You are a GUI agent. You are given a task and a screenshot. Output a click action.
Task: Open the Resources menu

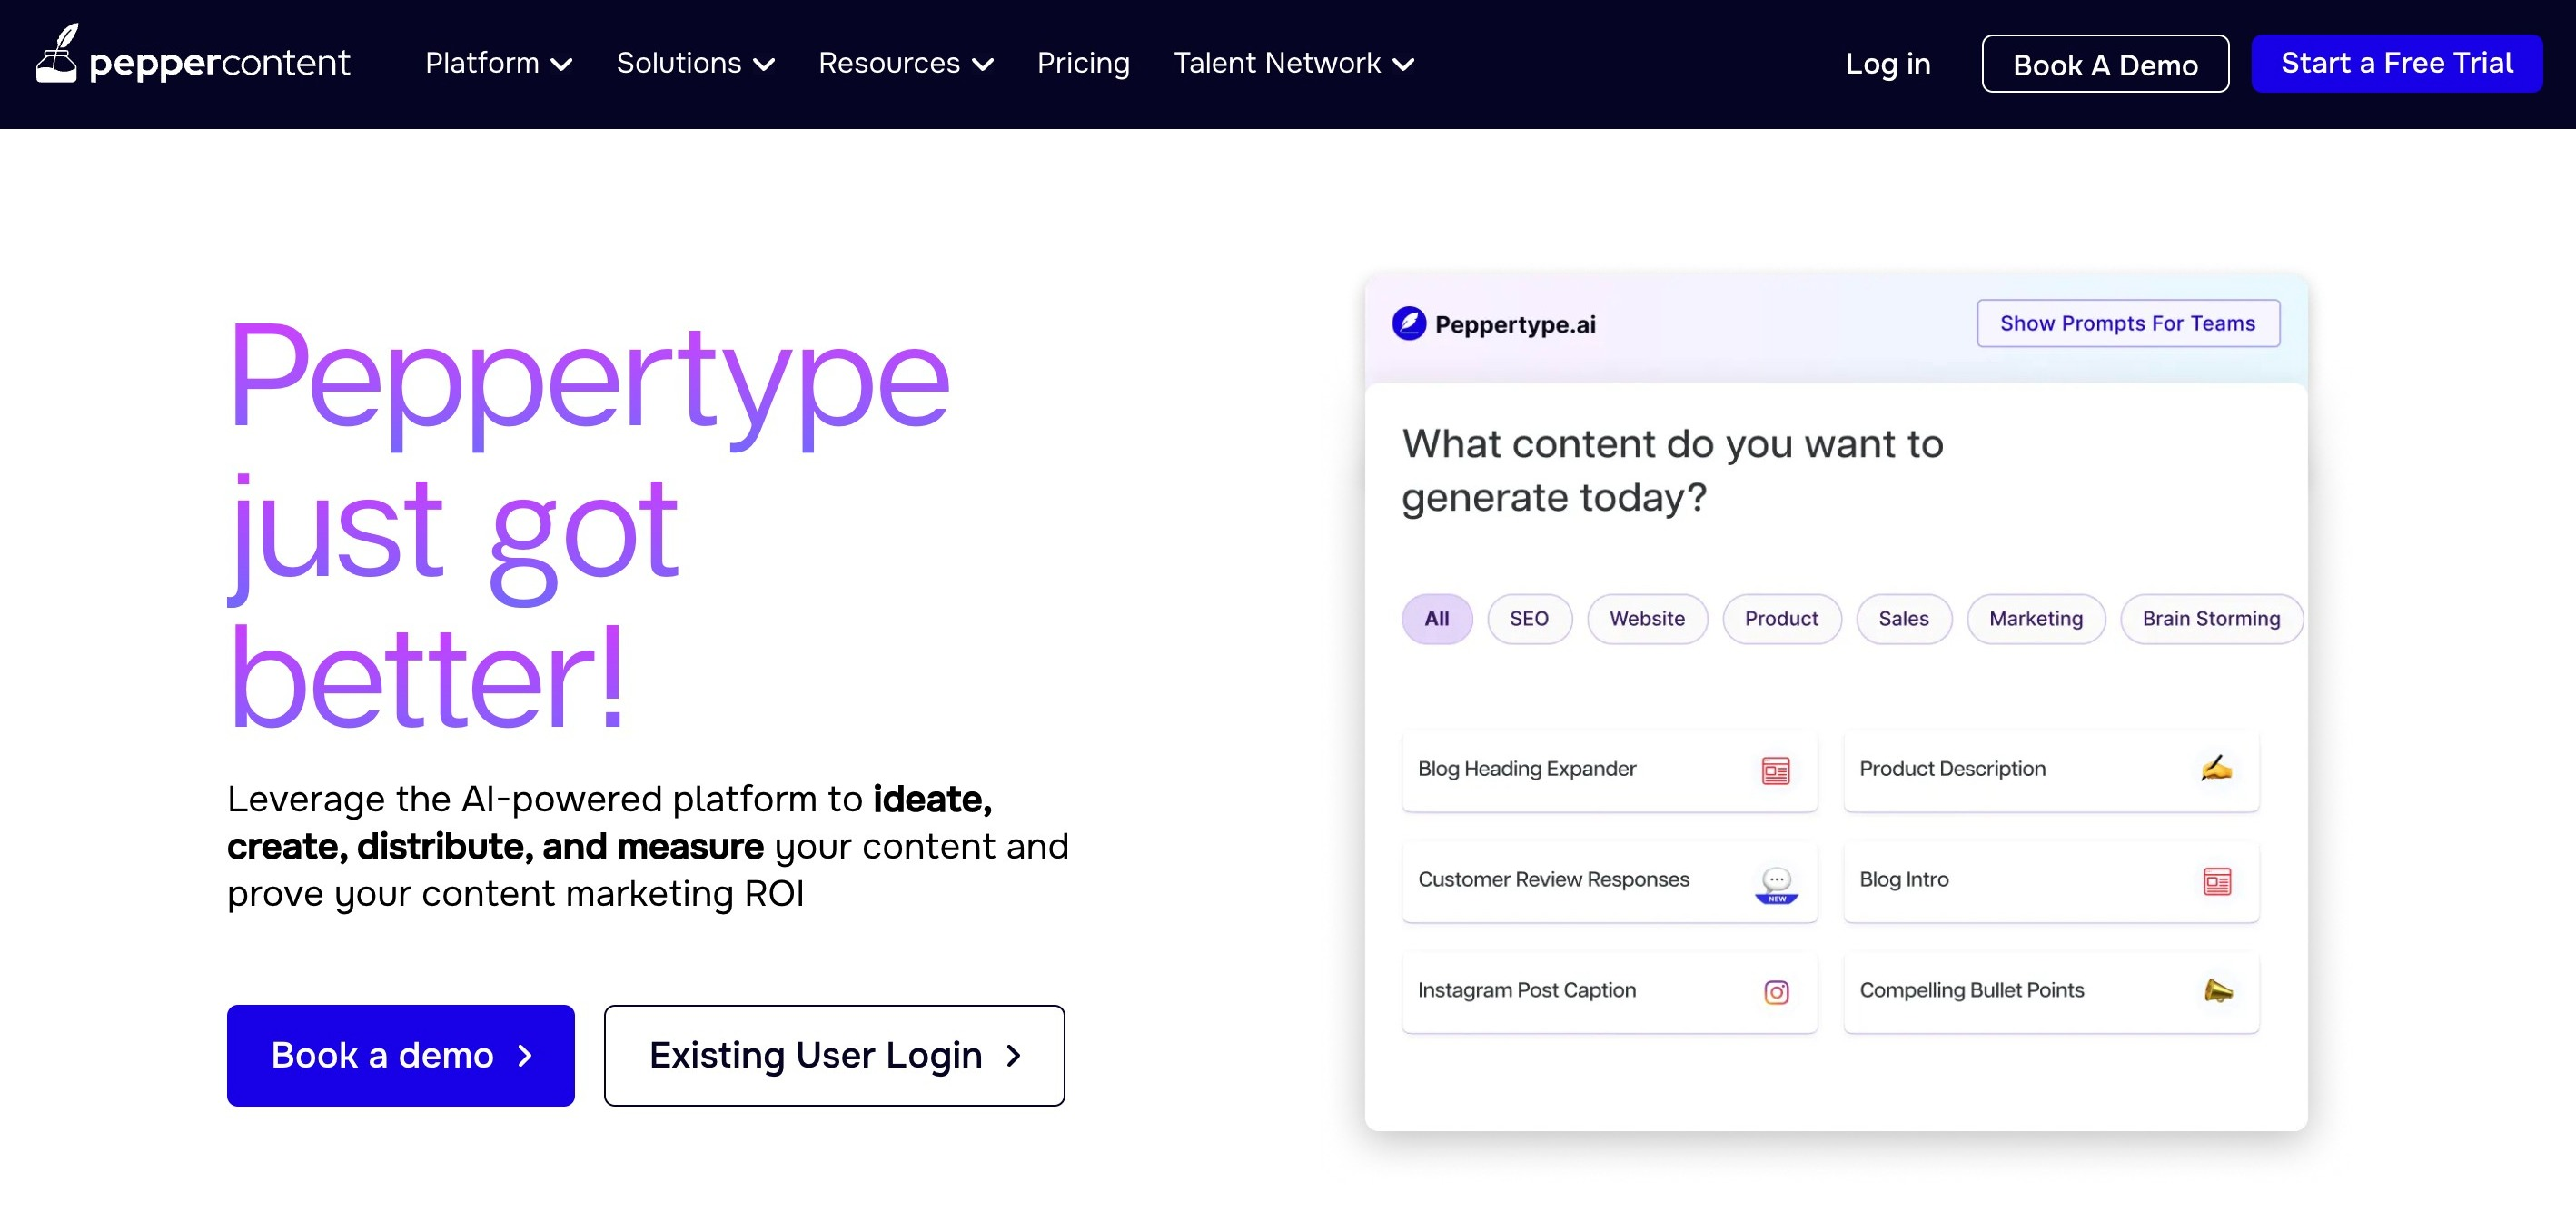[906, 63]
